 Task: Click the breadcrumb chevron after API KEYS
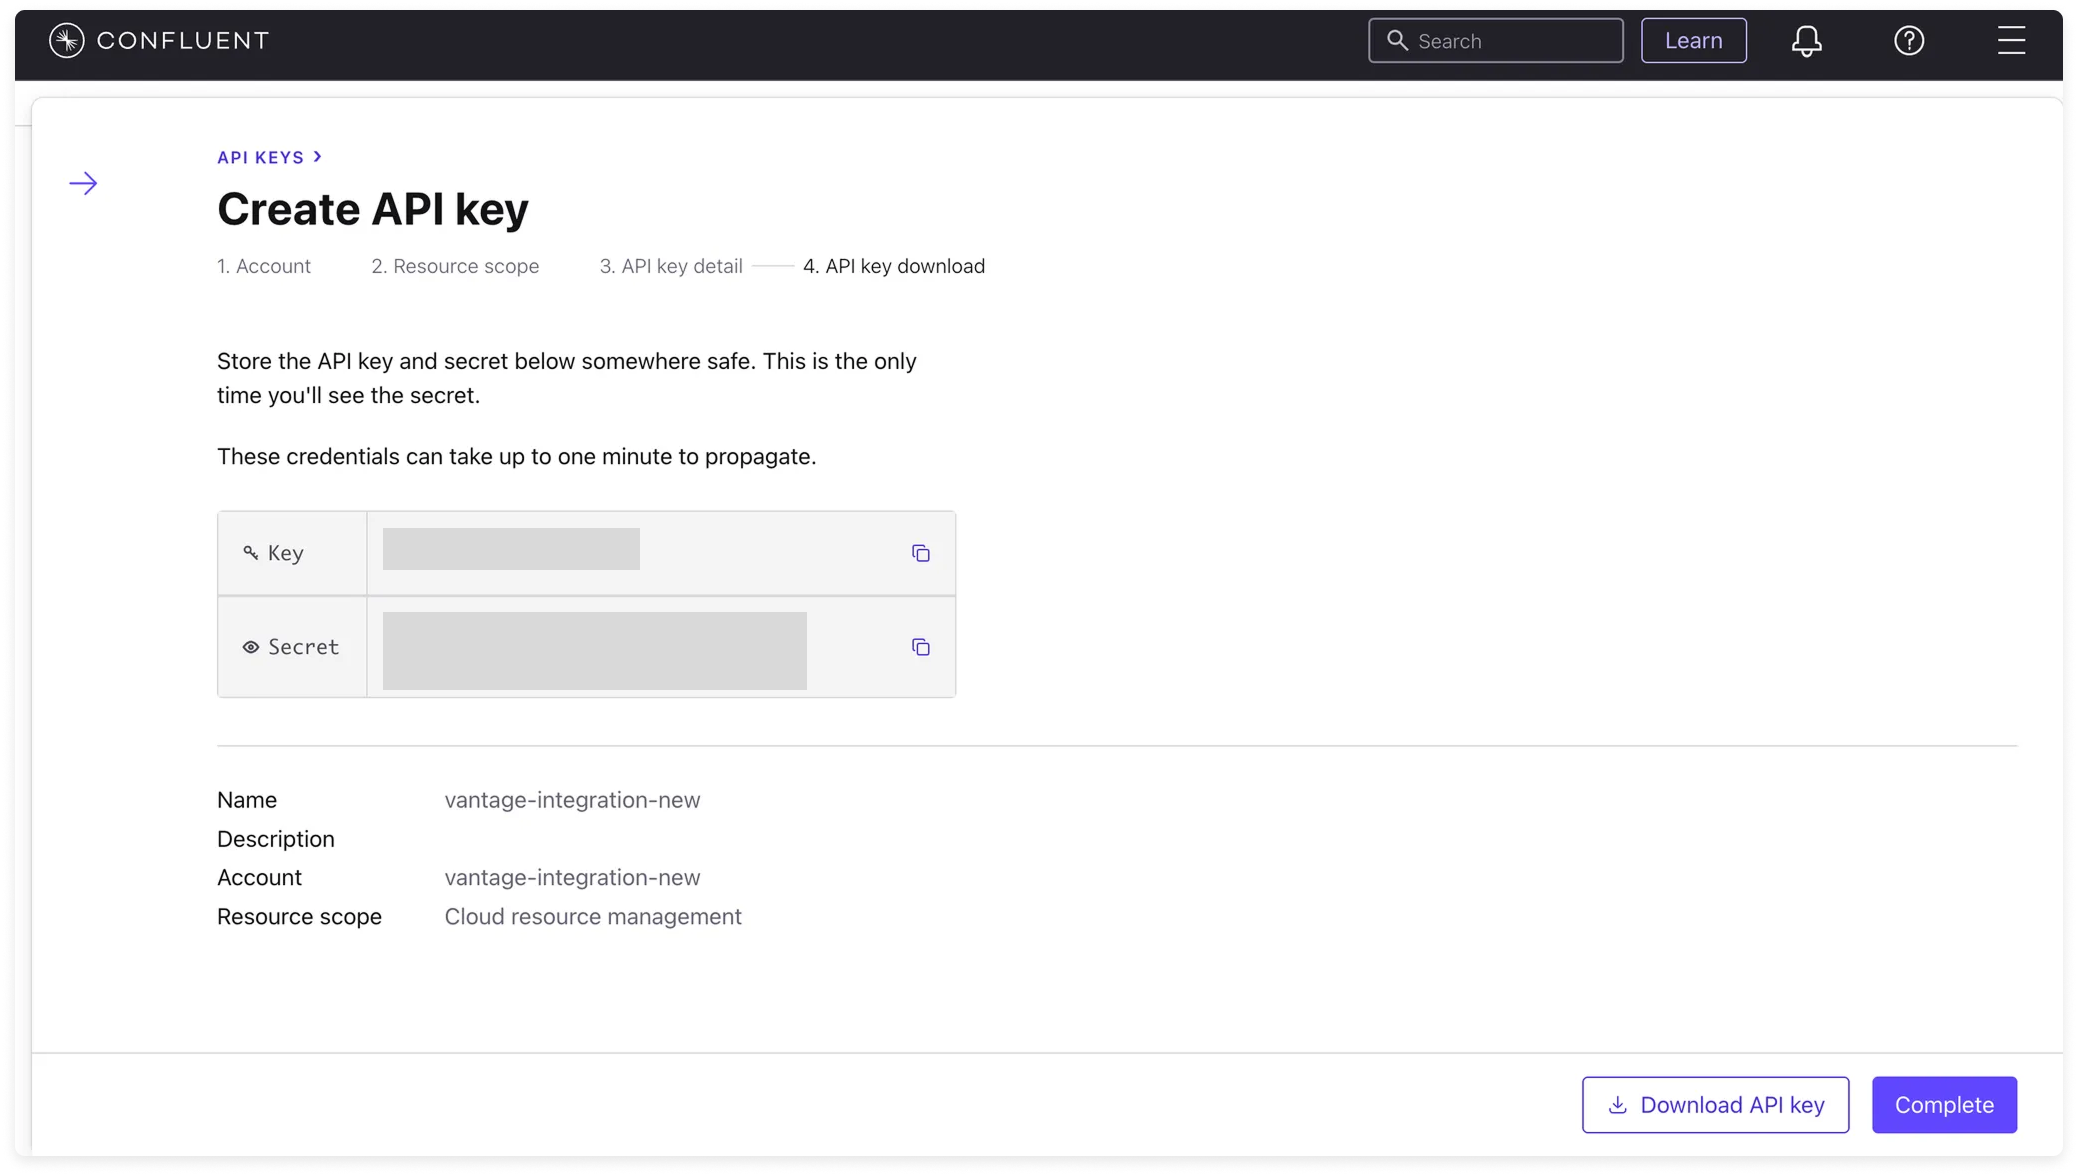[318, 157]
